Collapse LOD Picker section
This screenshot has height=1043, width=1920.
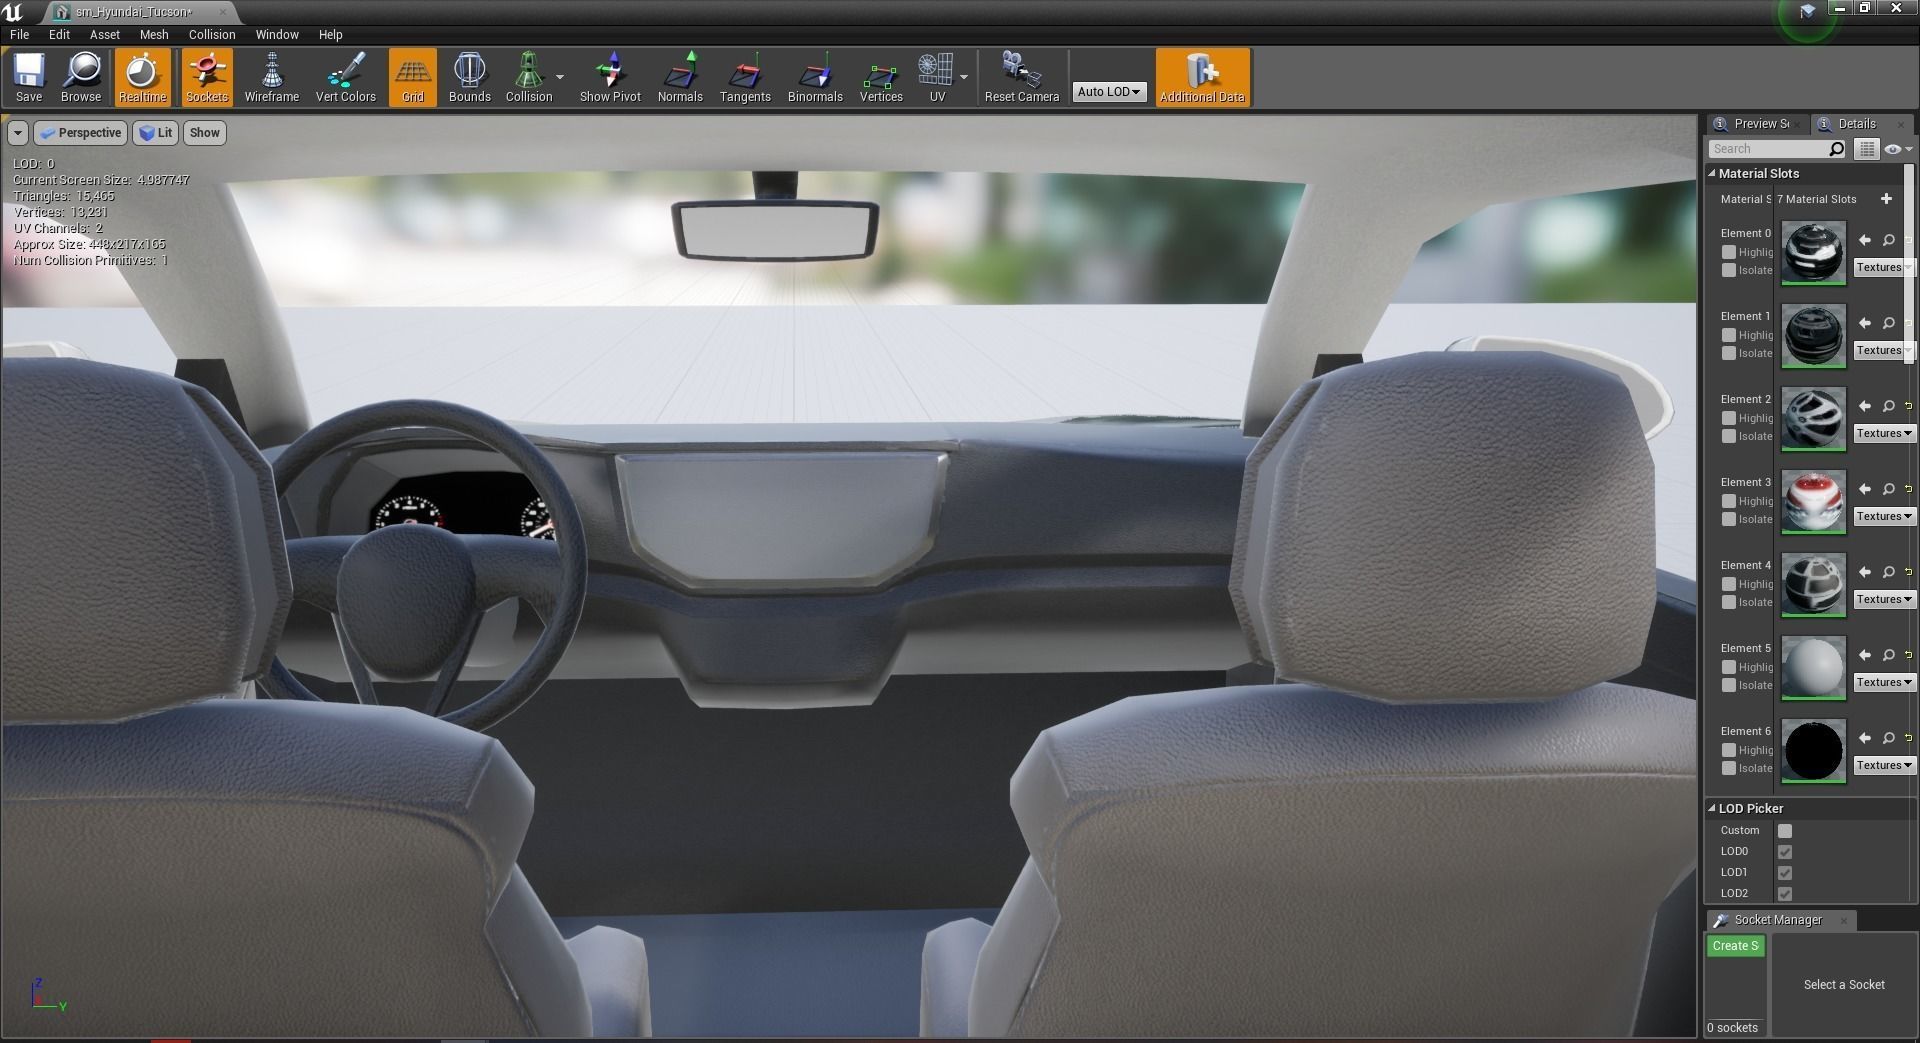1712,808
